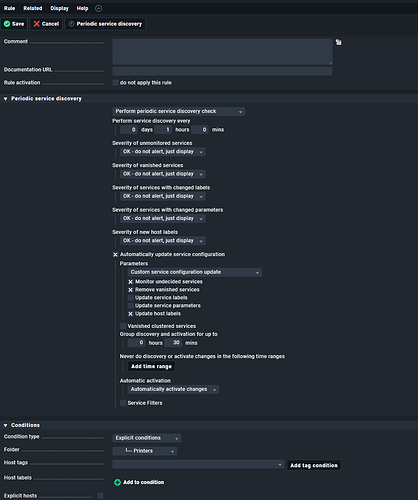Click Add tag condition button

pos(314,465)
